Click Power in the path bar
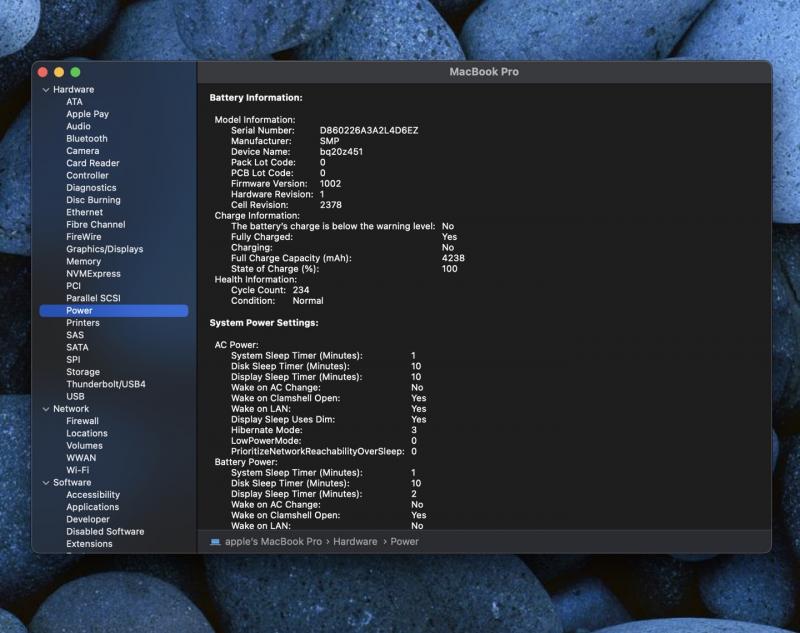 click(404, 542)
